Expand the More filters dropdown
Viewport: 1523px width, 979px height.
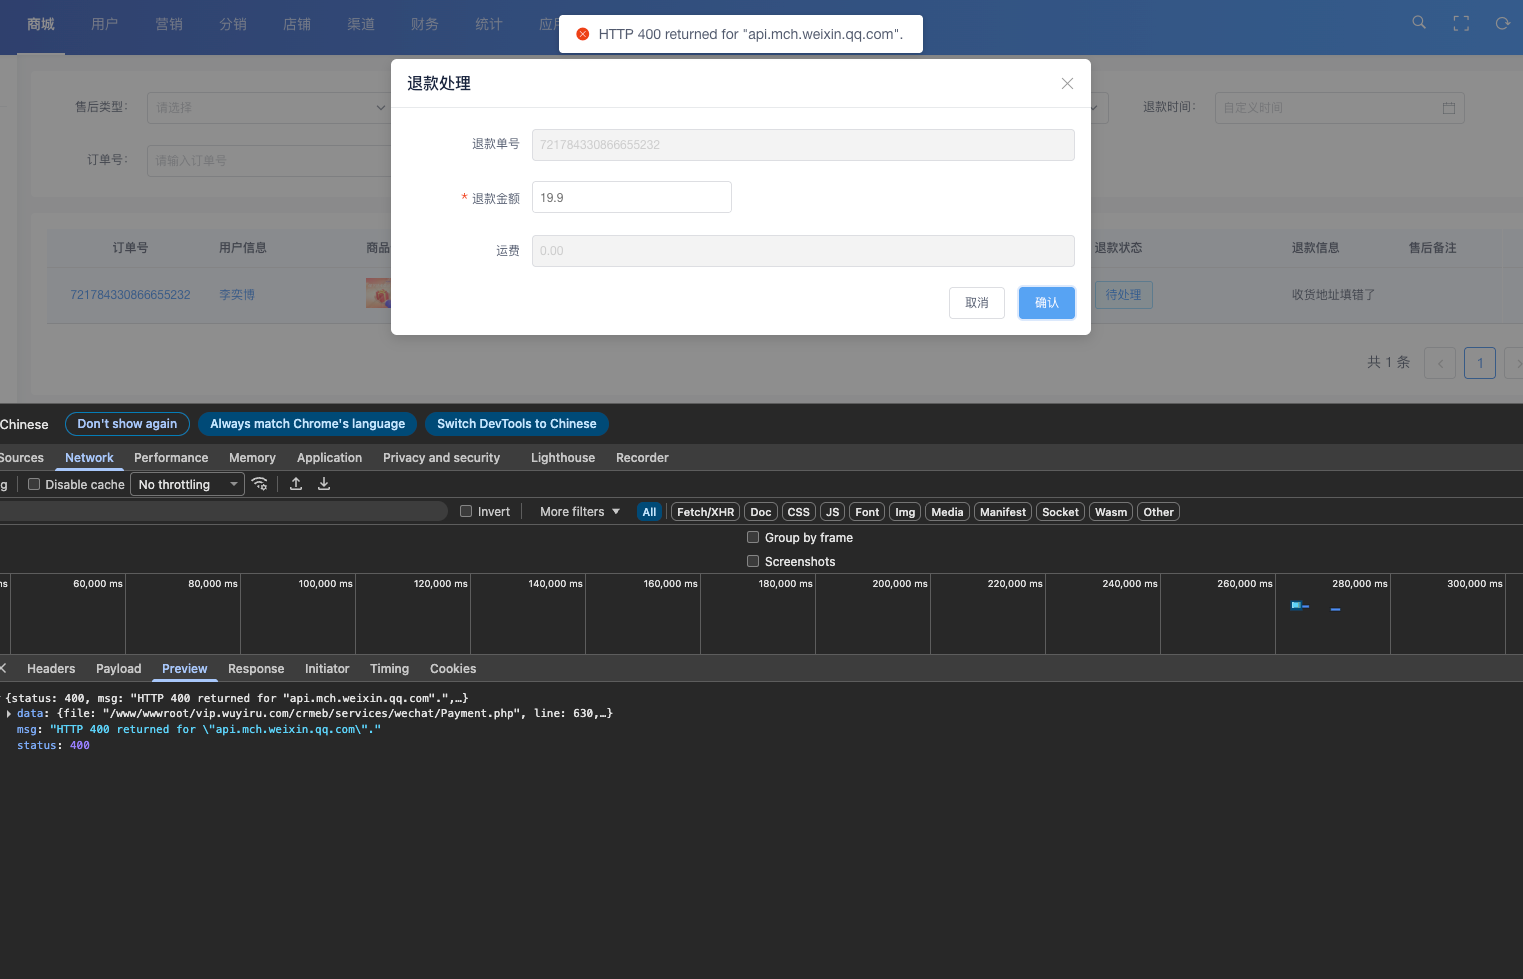tap(579, 511)
